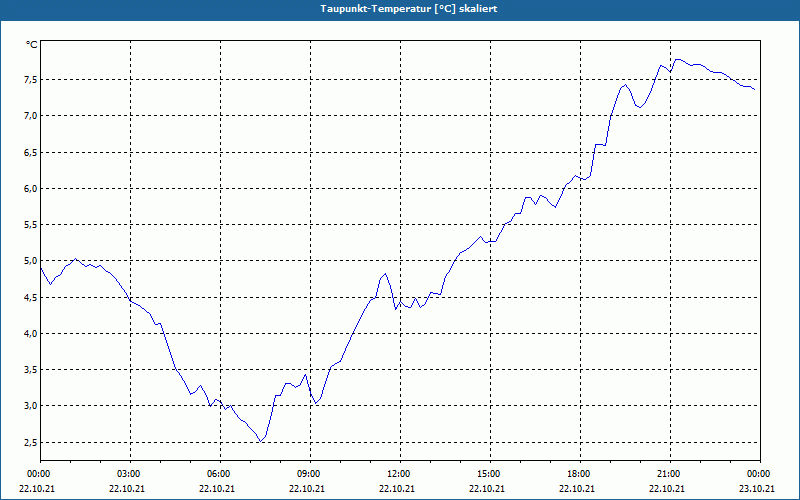Click the 22.10.21 date under 03:00
Screen dimensions: 800x500
click(127, 488)
